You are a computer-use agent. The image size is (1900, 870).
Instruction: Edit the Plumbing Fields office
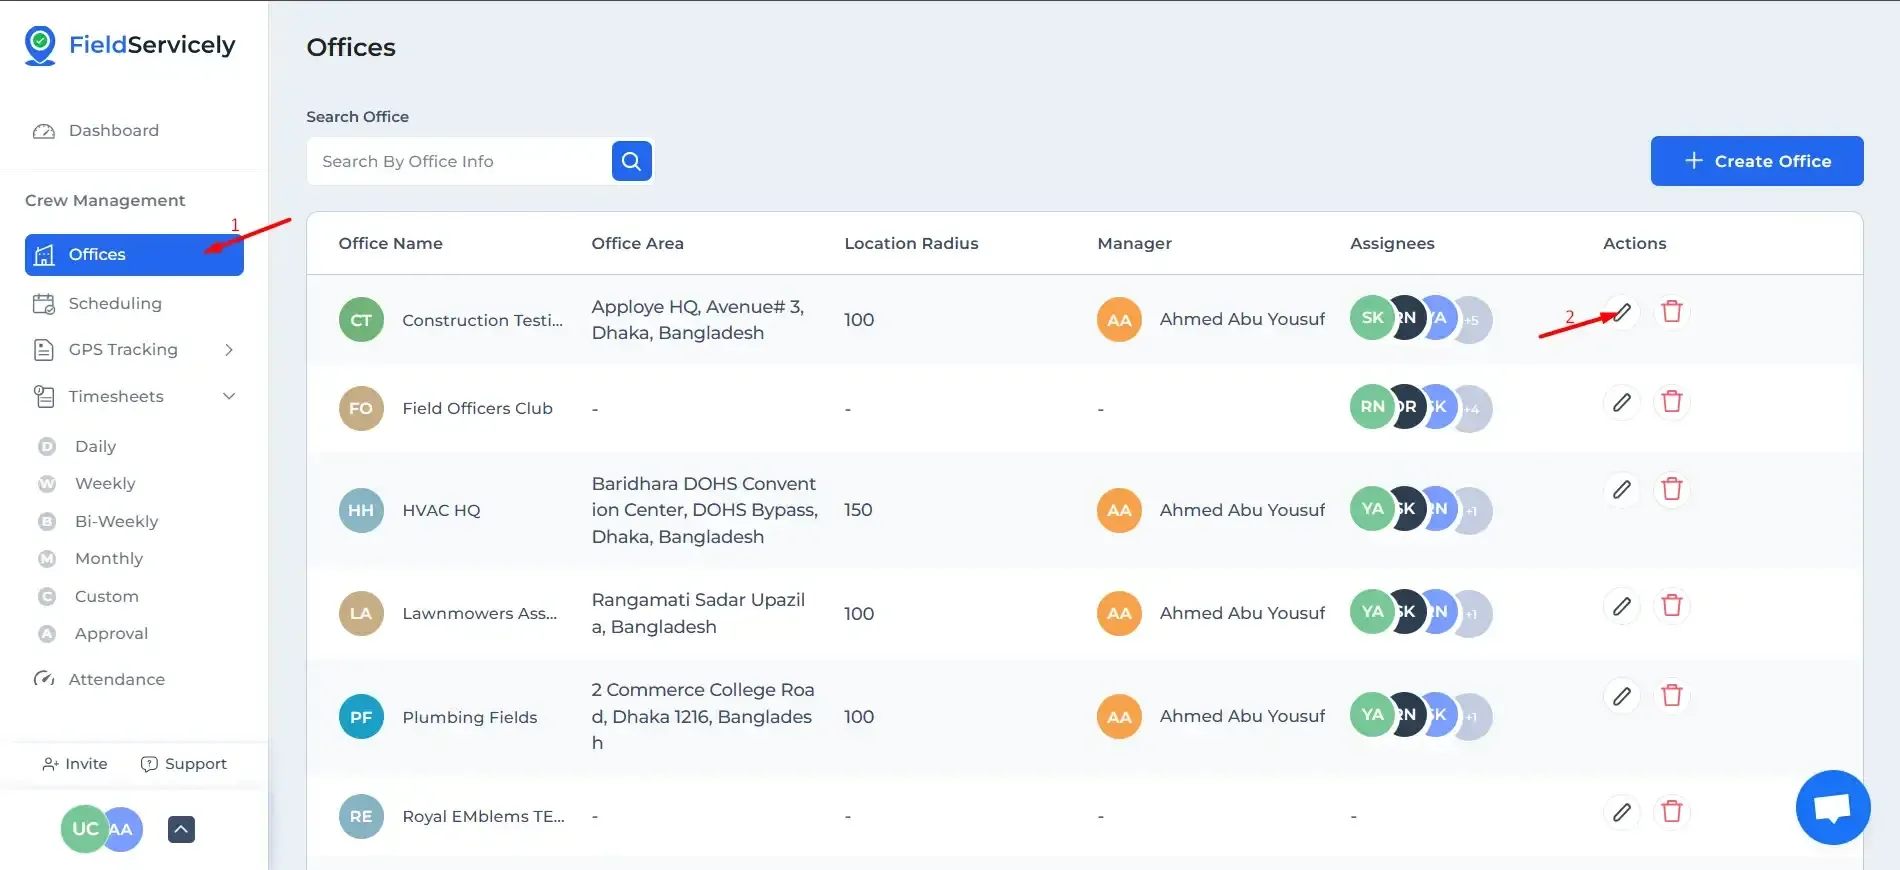point(1622,696)
